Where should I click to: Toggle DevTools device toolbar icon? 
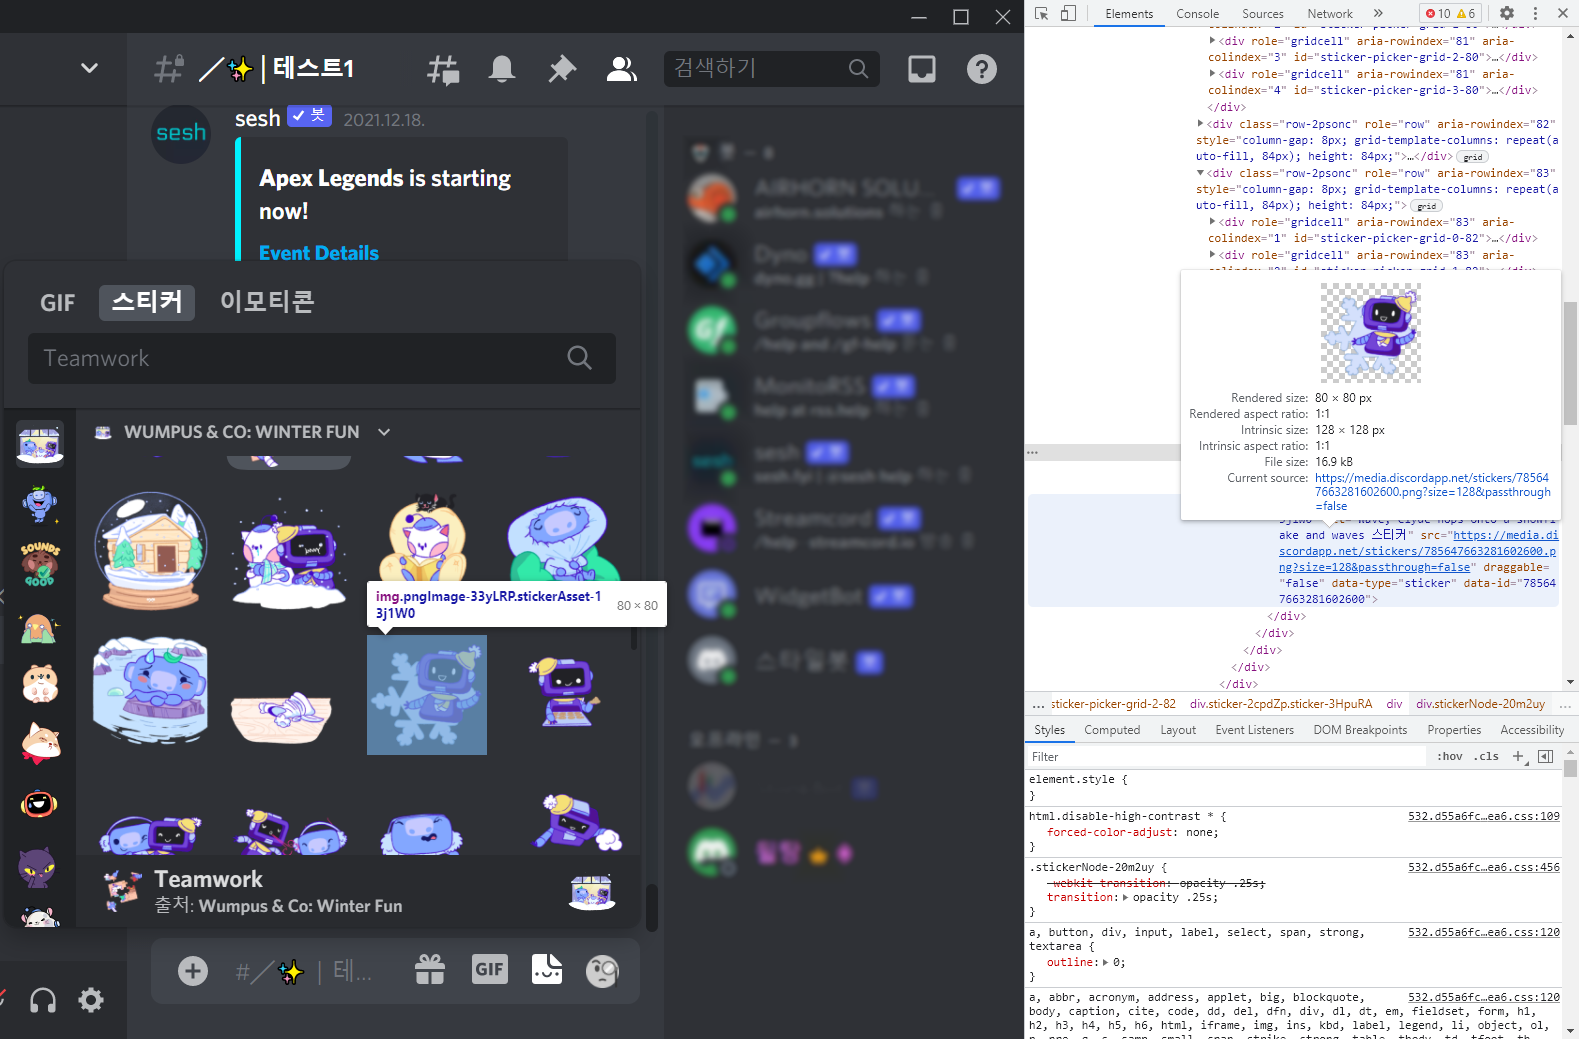[1068, 13]
